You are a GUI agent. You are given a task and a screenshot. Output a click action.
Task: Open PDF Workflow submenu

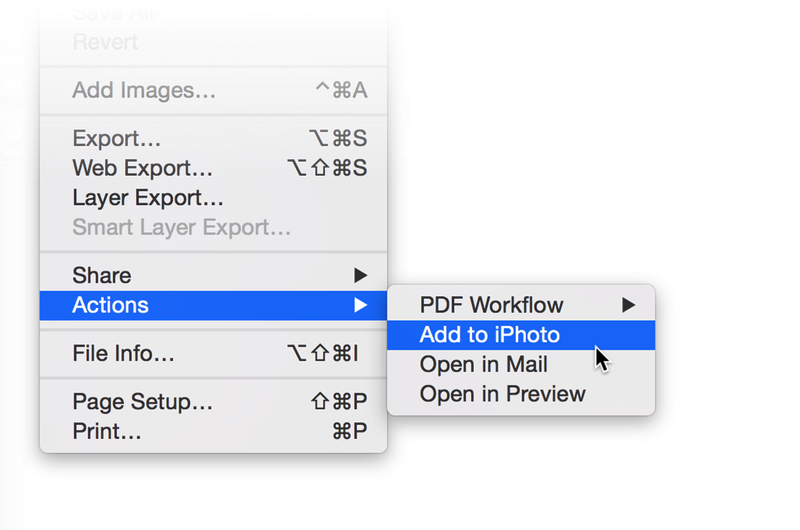click(491, 305)
